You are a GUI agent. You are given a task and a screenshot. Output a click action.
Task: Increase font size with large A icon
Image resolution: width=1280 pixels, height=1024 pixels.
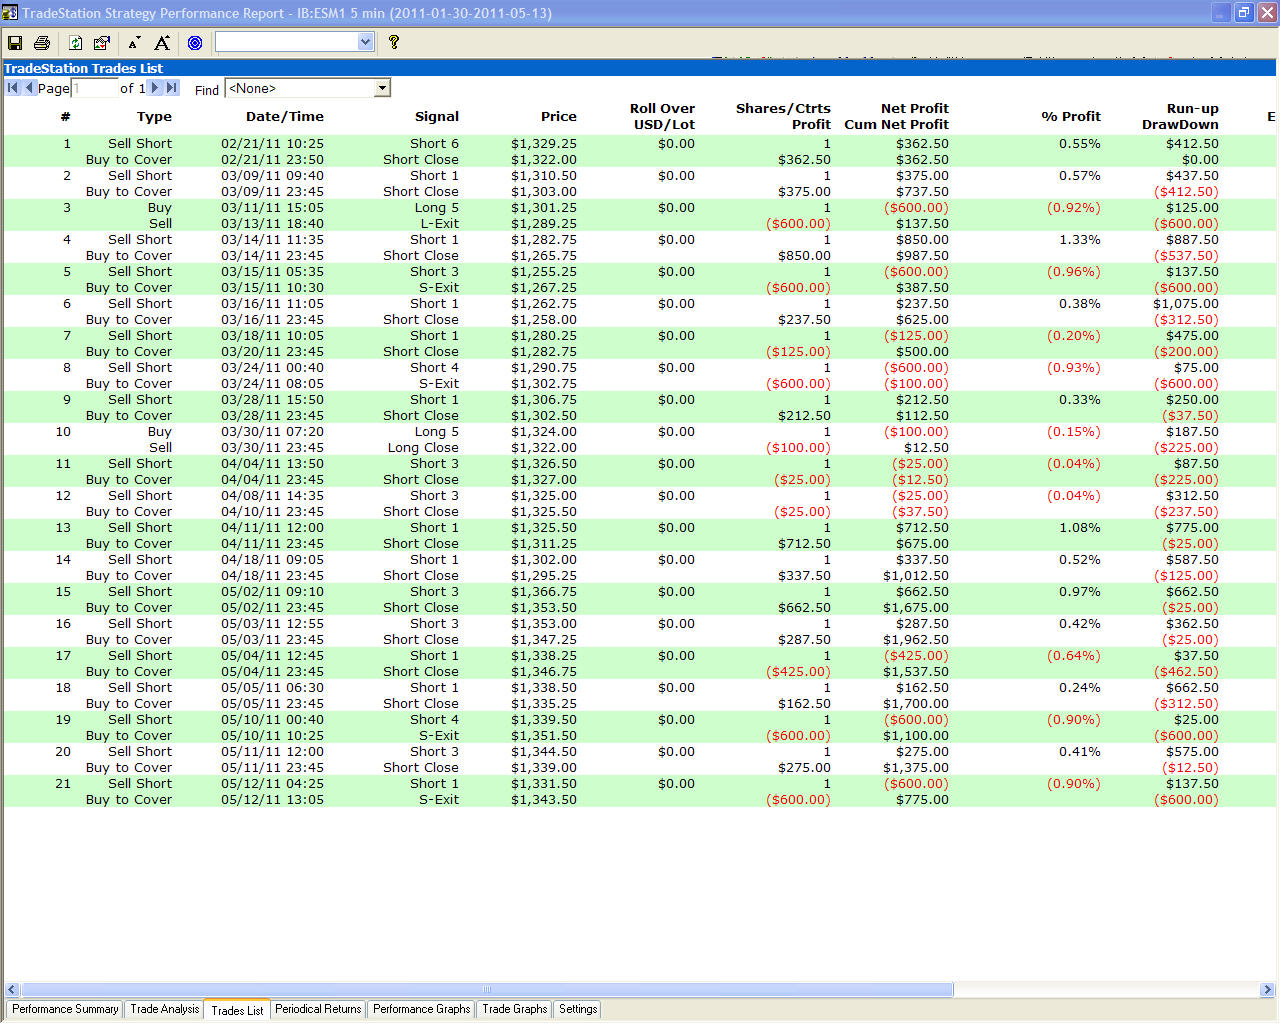point(161,42)
